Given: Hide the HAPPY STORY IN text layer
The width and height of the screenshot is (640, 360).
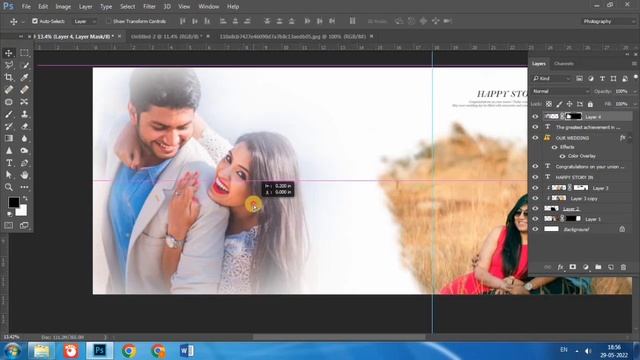Looking at the screenshot, I should 535,177.
